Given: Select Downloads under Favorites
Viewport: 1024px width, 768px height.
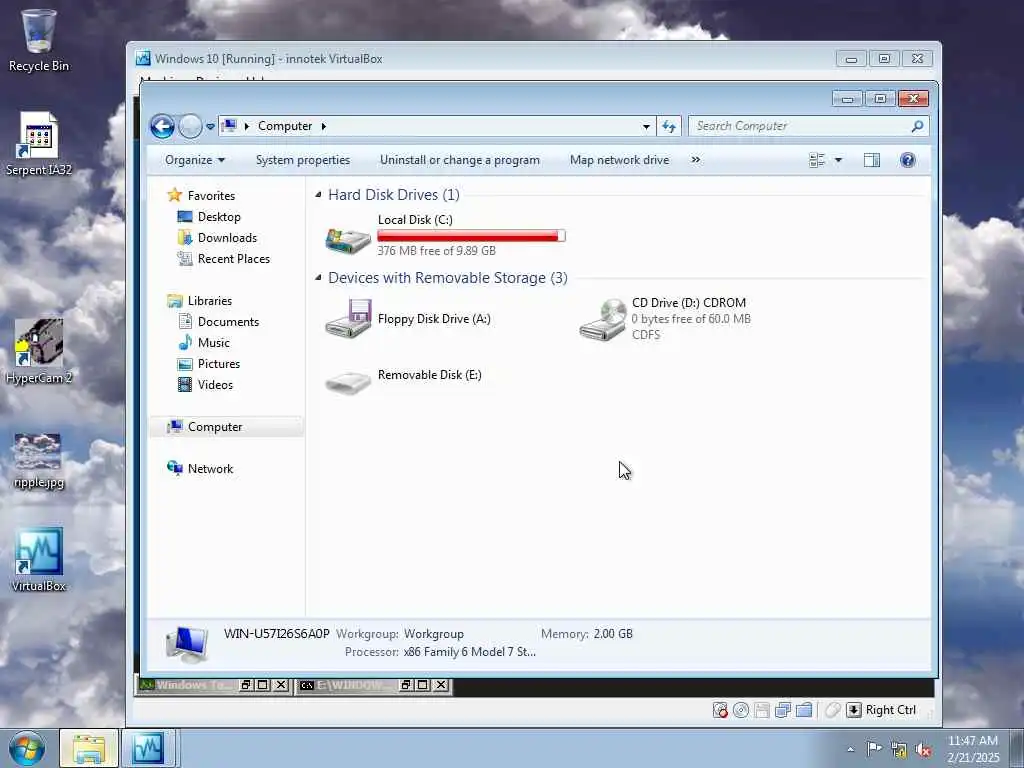Looking at the screenshot, I should click(227, 238).
